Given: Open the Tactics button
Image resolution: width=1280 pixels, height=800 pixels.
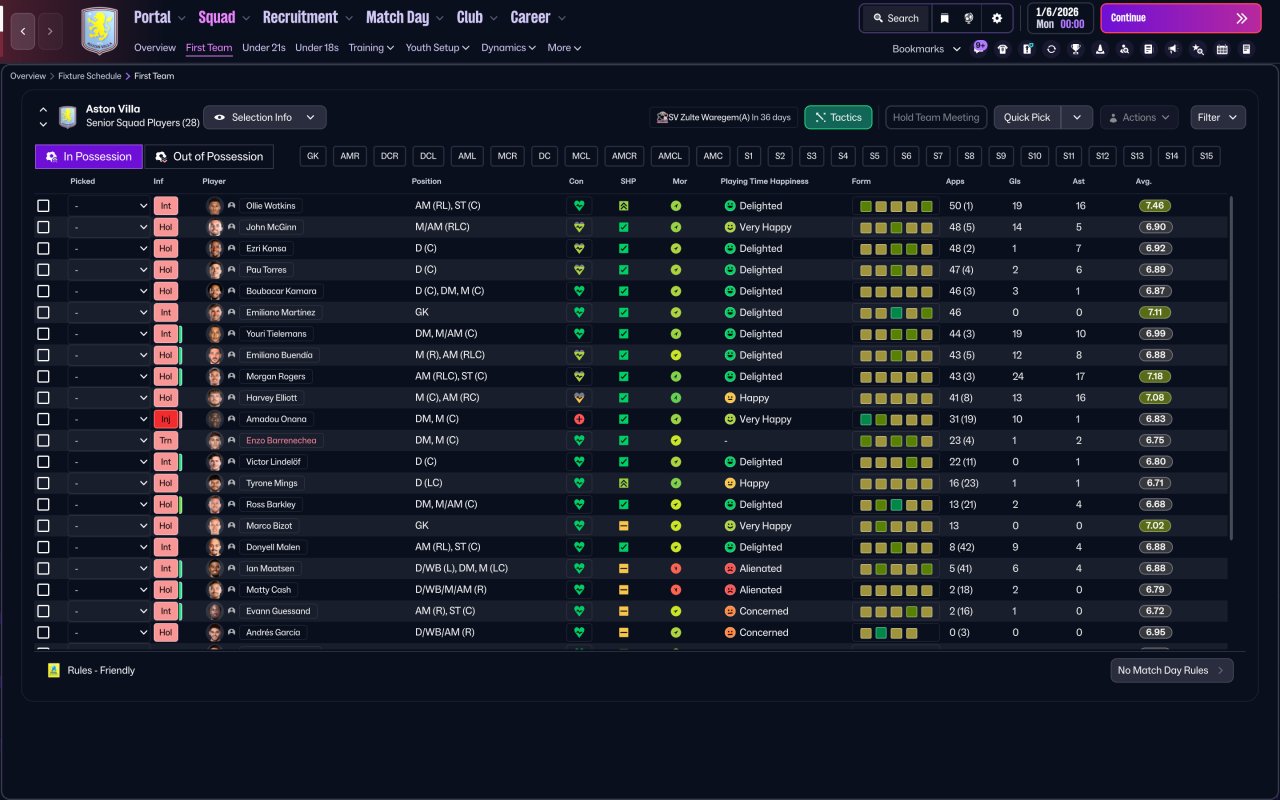Looking at the screenshot, I should tap(838, 117).
